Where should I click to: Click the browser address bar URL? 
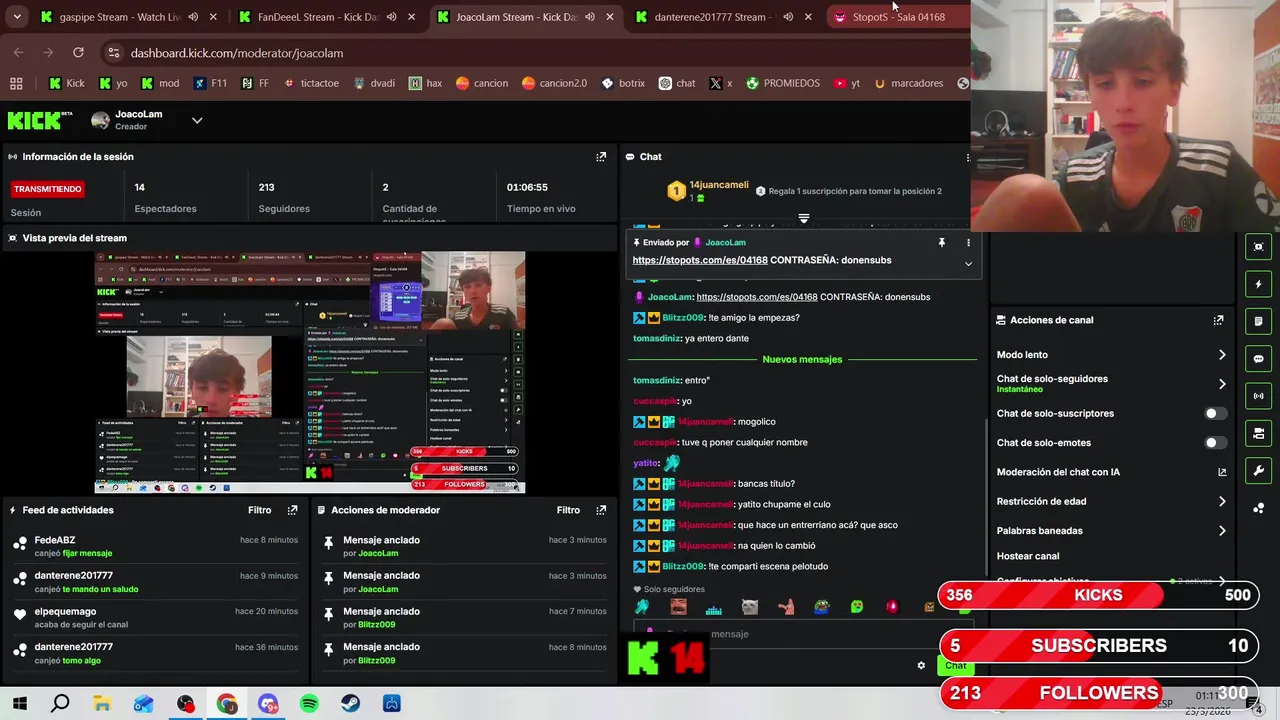click(237, 53)
